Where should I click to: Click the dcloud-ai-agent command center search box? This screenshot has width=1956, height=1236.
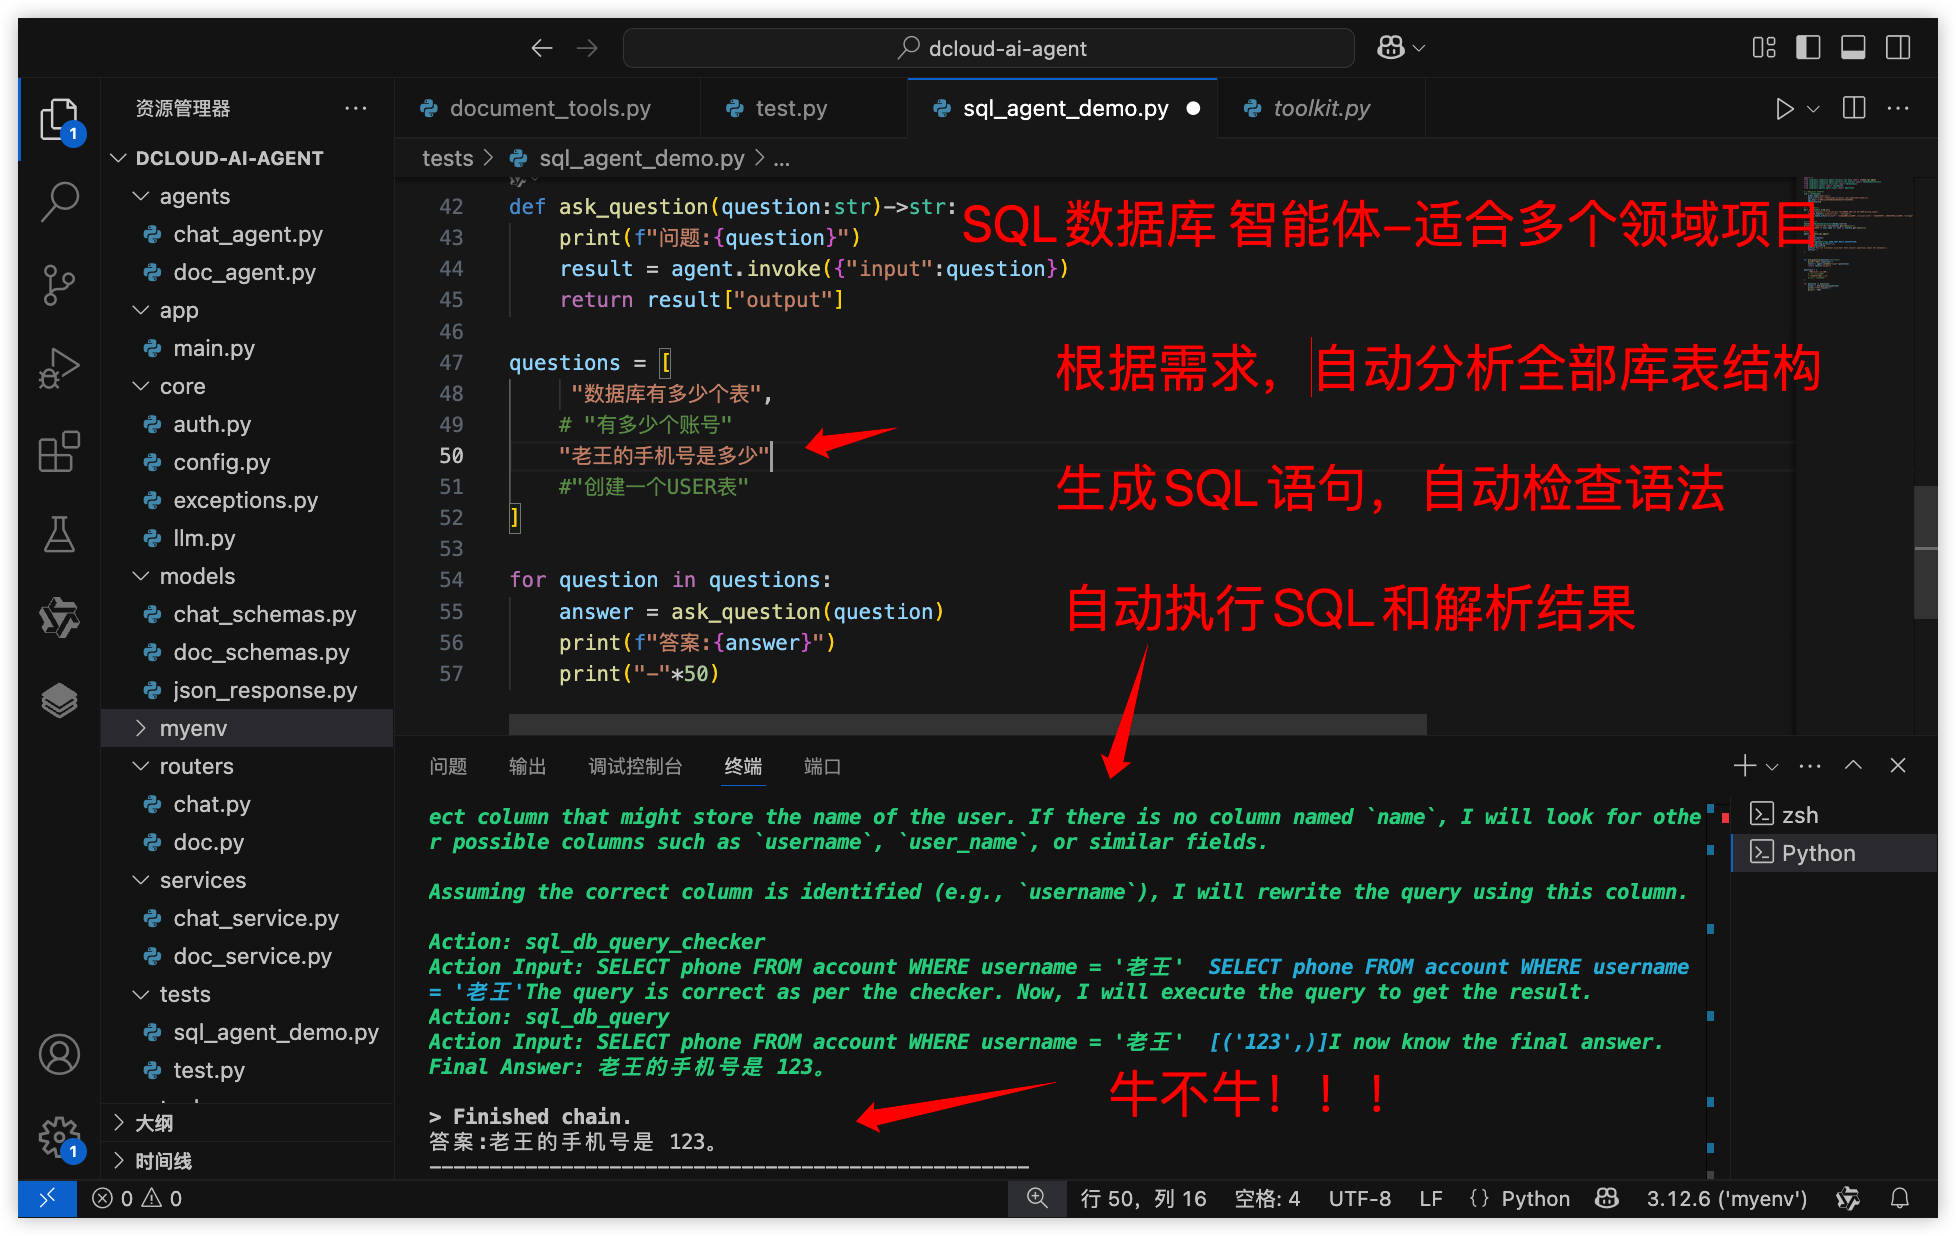click(989, 47)
